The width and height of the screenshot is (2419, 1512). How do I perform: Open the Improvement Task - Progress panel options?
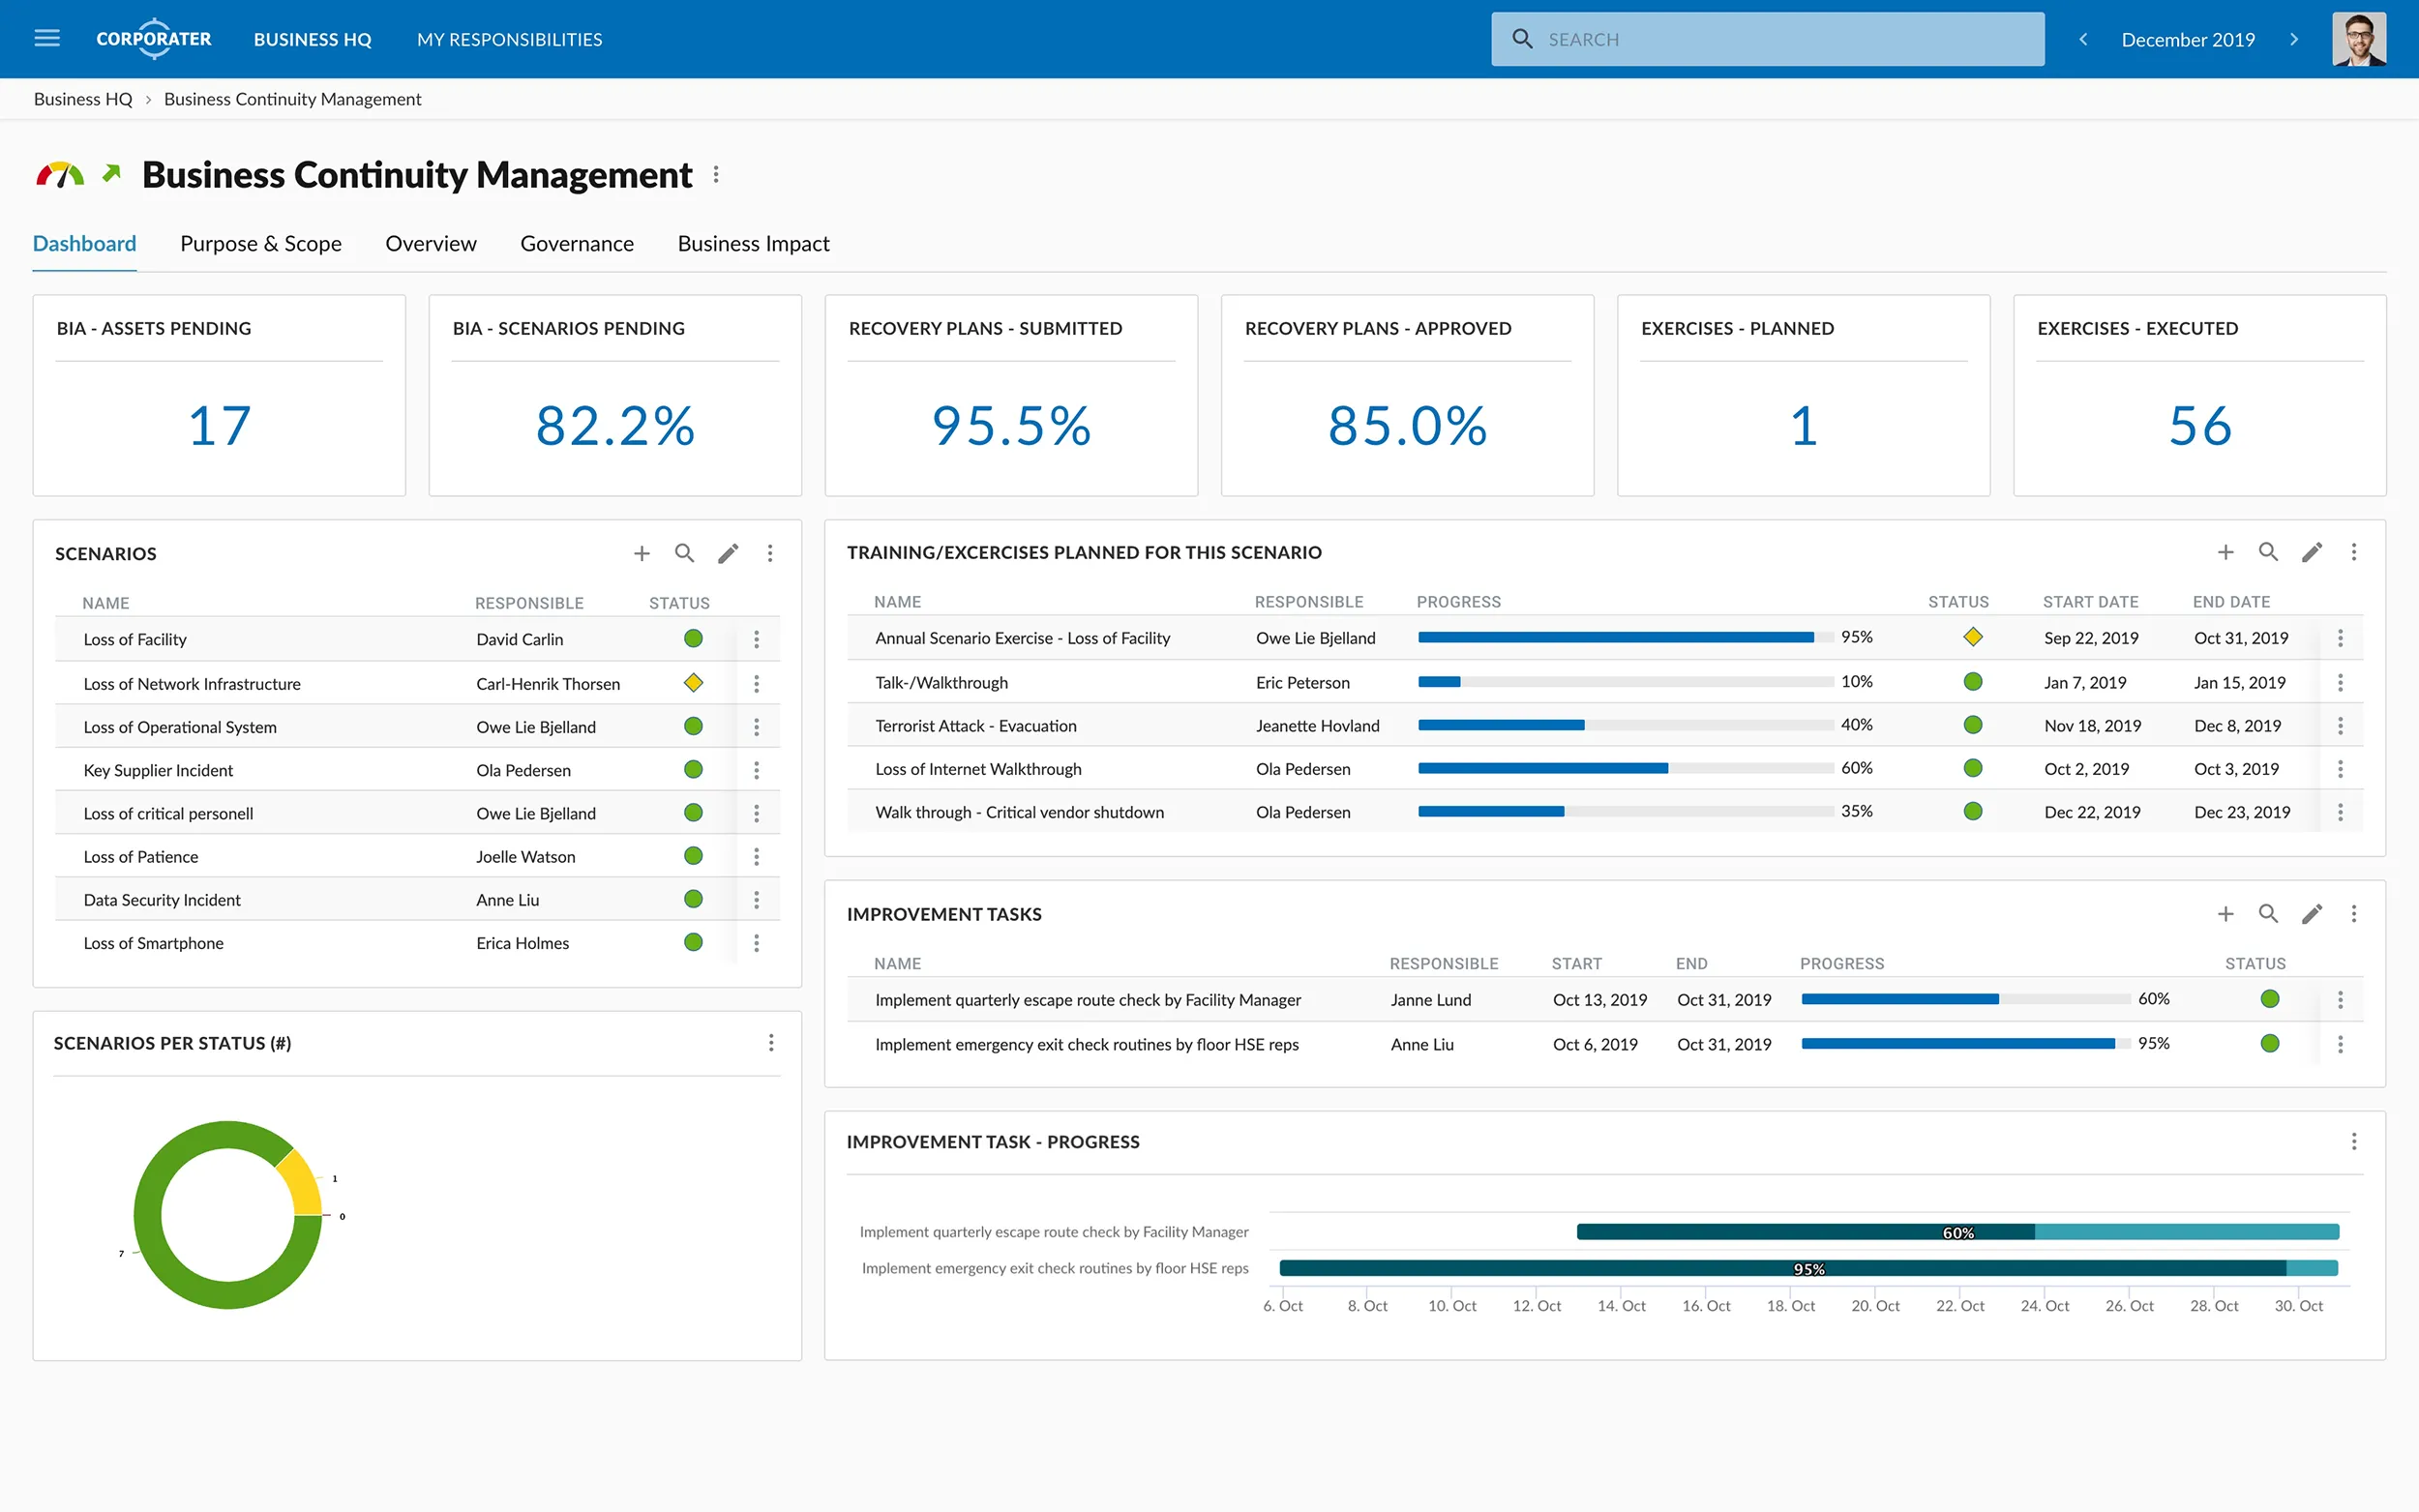point(2353,1142)
